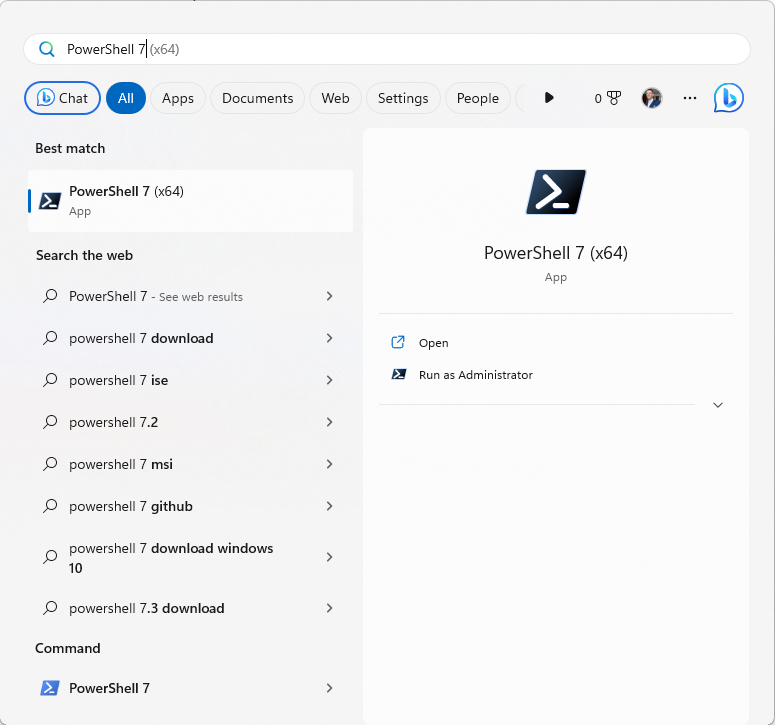Expand more actions in the preview pane
Image resolution: width=775 pixels, height=725 pixels.
[x=718, y=405]
